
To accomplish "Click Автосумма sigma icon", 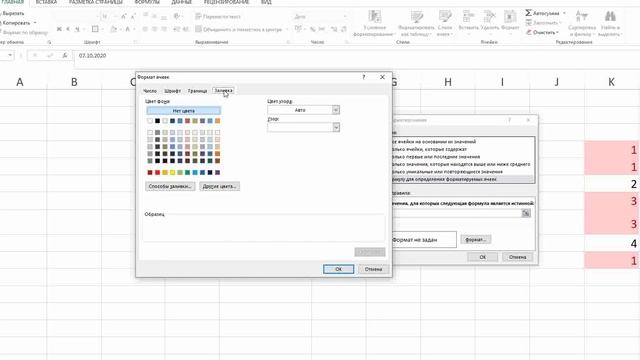I will pyautogui.click(x=542, y=13).
